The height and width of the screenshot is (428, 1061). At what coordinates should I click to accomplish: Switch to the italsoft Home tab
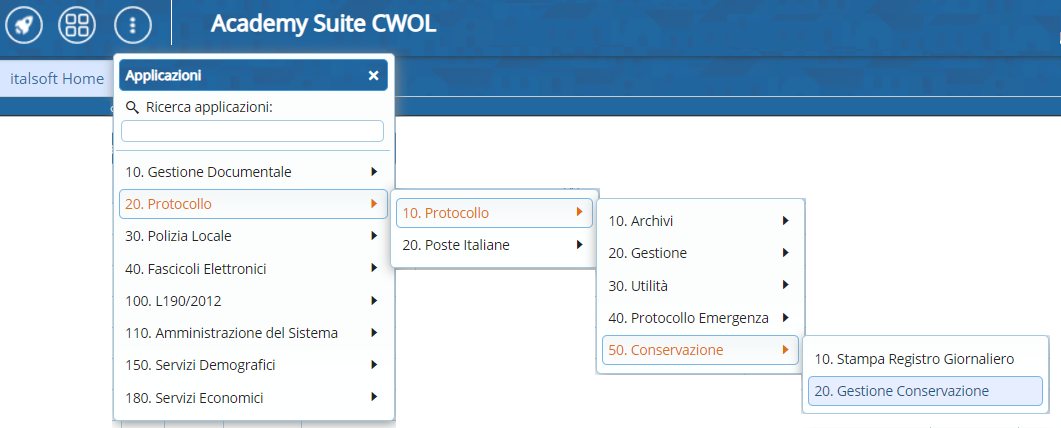56,78
